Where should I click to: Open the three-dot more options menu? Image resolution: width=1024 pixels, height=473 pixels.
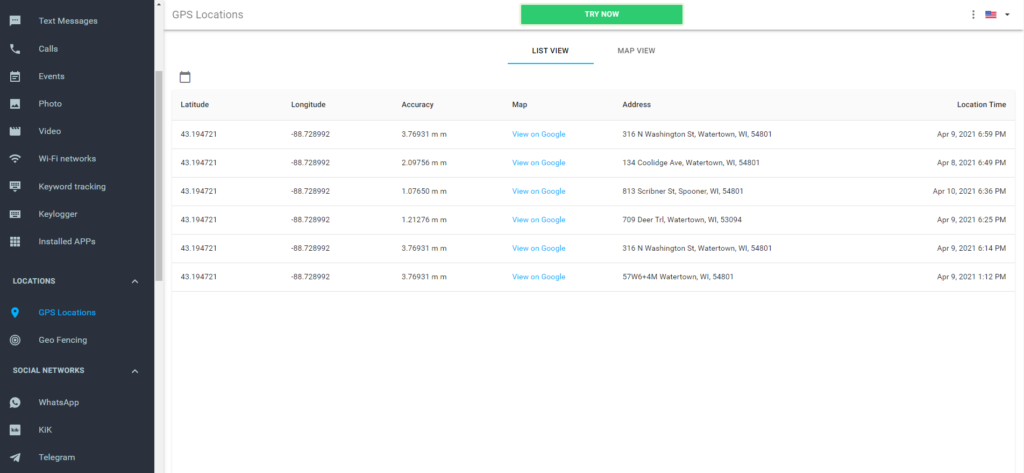click(x=973, y=14)
